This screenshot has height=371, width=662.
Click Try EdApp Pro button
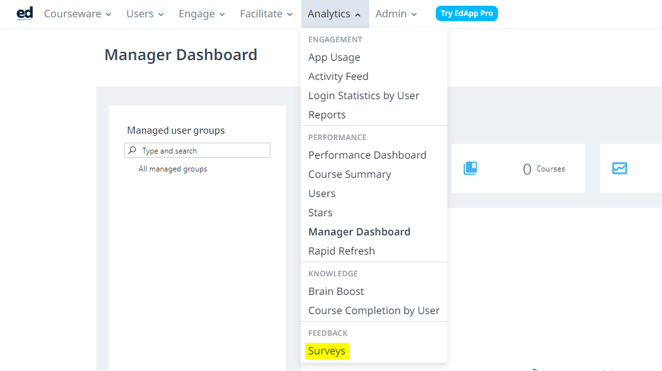467,14
